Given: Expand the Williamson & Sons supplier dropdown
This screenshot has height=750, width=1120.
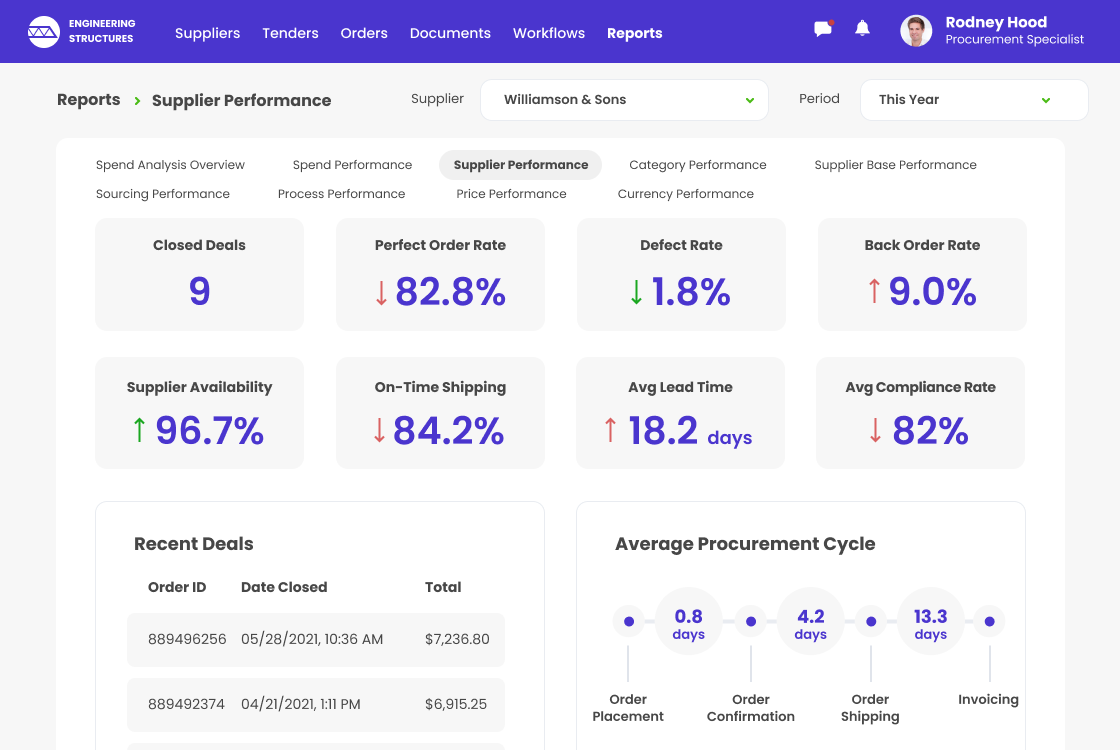Looking at the screenshot, I should click(x=624, y=100).
